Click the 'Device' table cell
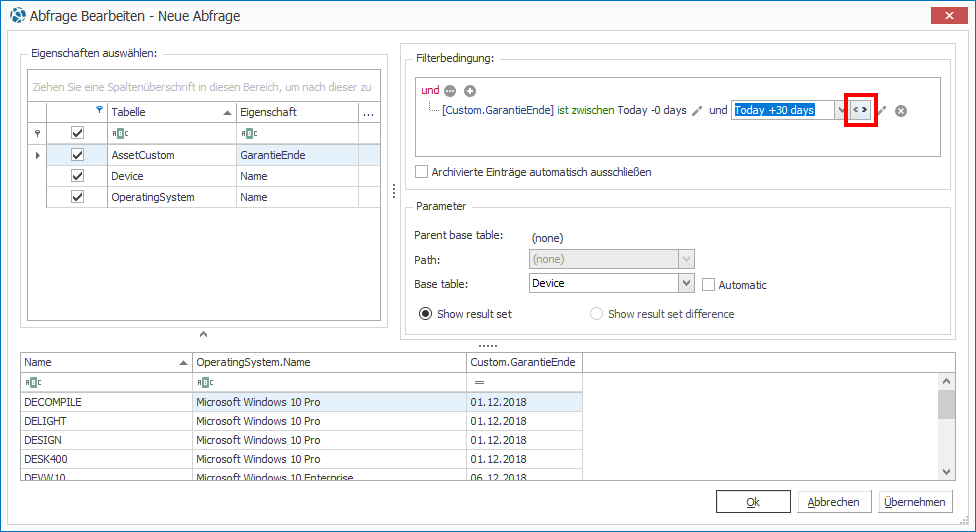 pyautogui.click(x=172, y=176)
